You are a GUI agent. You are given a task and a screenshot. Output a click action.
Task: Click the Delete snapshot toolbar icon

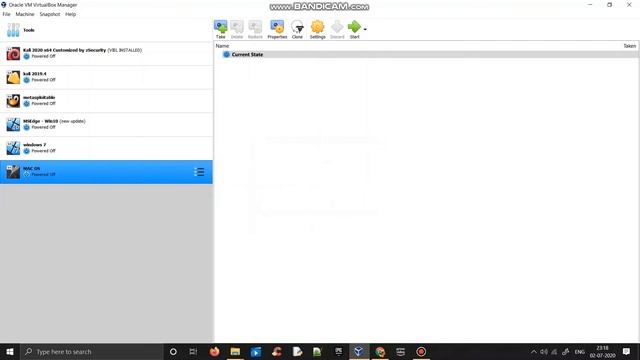(237, 29)
